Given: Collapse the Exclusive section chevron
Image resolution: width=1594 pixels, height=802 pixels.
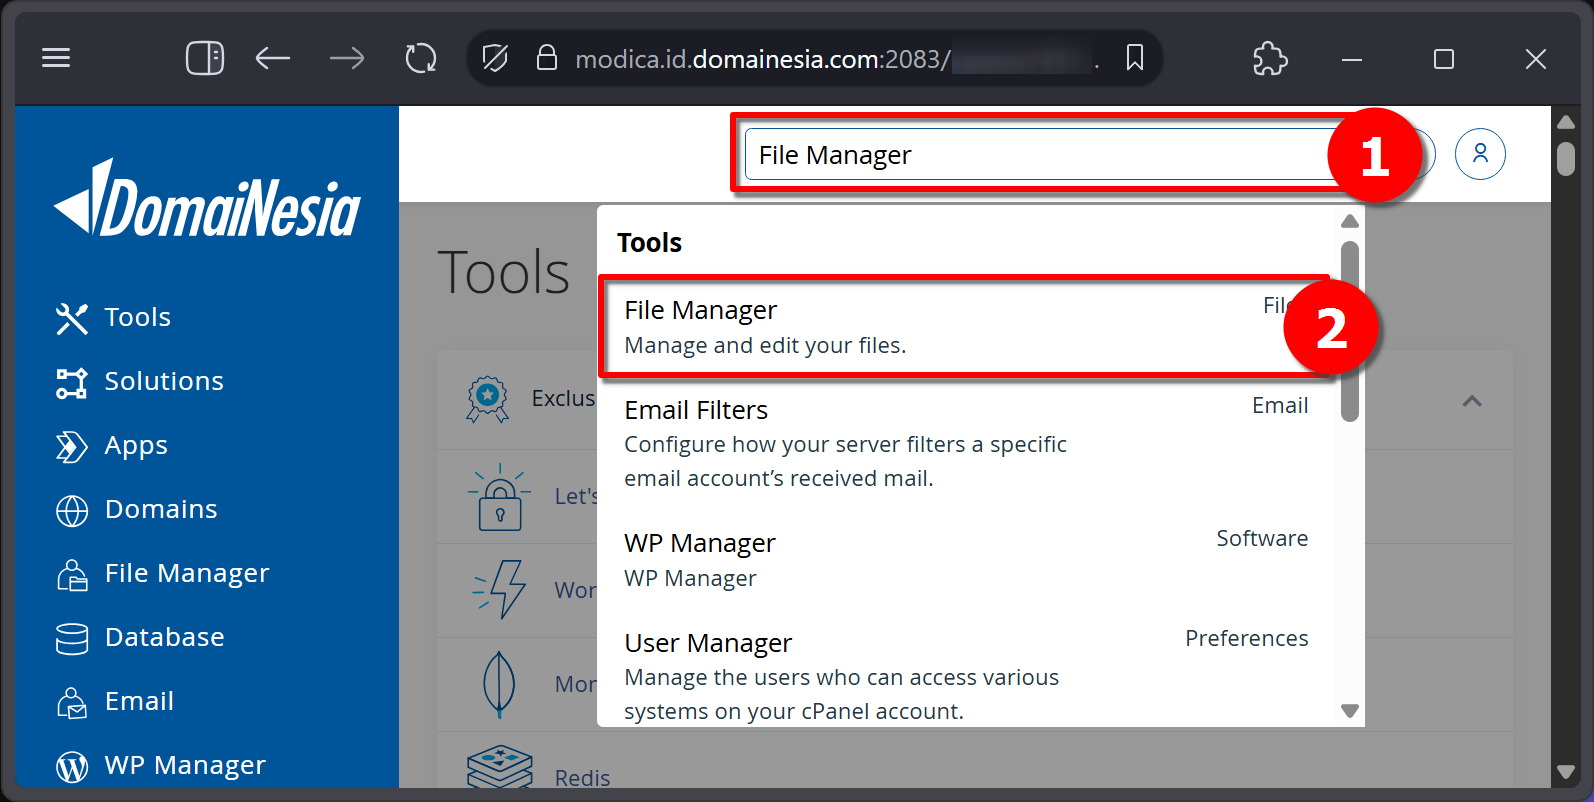Looking at the screenshot, I should [1472, 401].
